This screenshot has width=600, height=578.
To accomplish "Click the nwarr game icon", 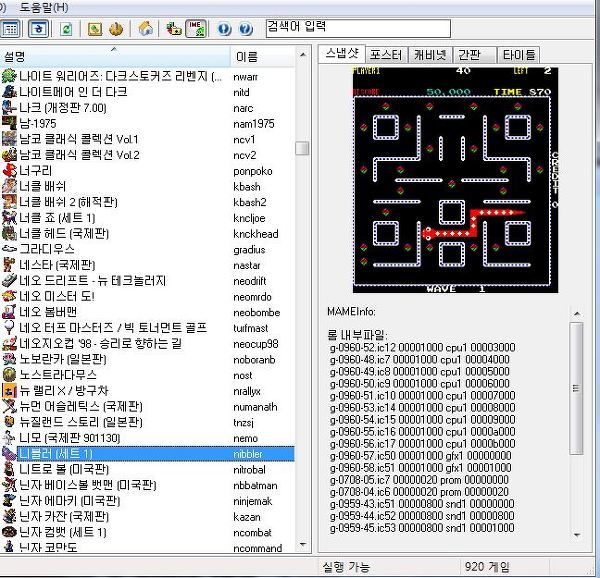I will 9,76.
